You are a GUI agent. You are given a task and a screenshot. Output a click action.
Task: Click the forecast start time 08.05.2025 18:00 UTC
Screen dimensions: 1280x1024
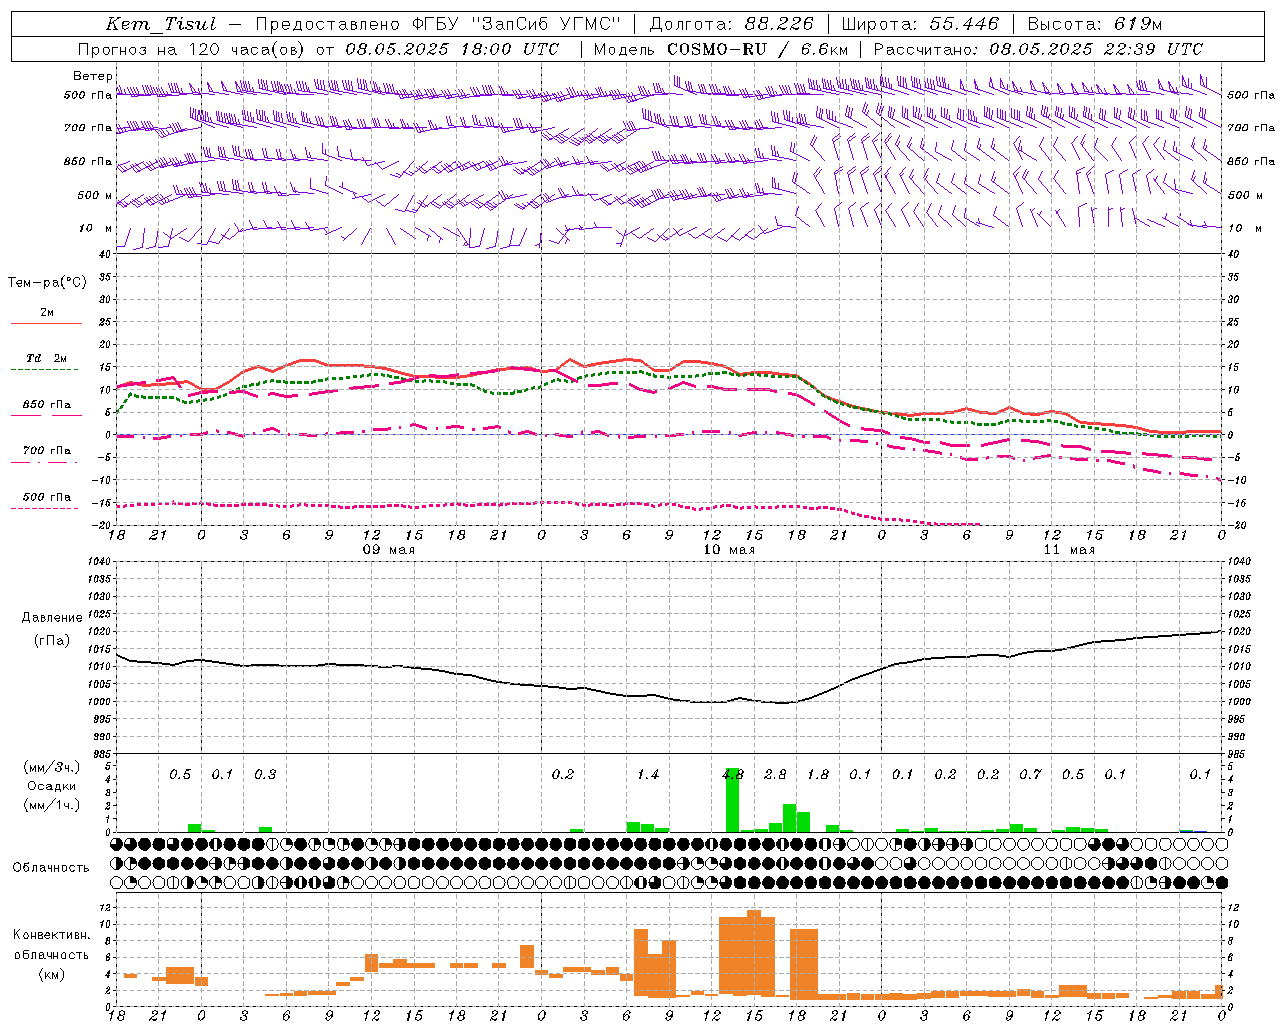click(x=452, y=49)
